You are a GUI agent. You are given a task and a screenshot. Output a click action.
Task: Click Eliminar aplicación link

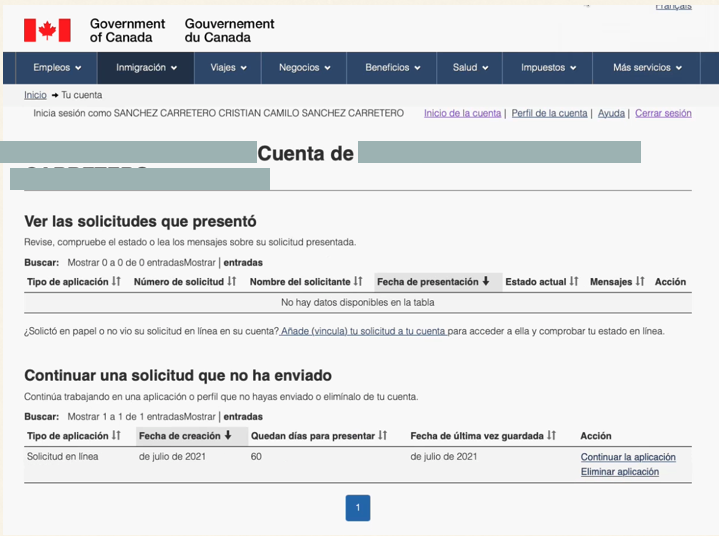[x=619, y=472]
